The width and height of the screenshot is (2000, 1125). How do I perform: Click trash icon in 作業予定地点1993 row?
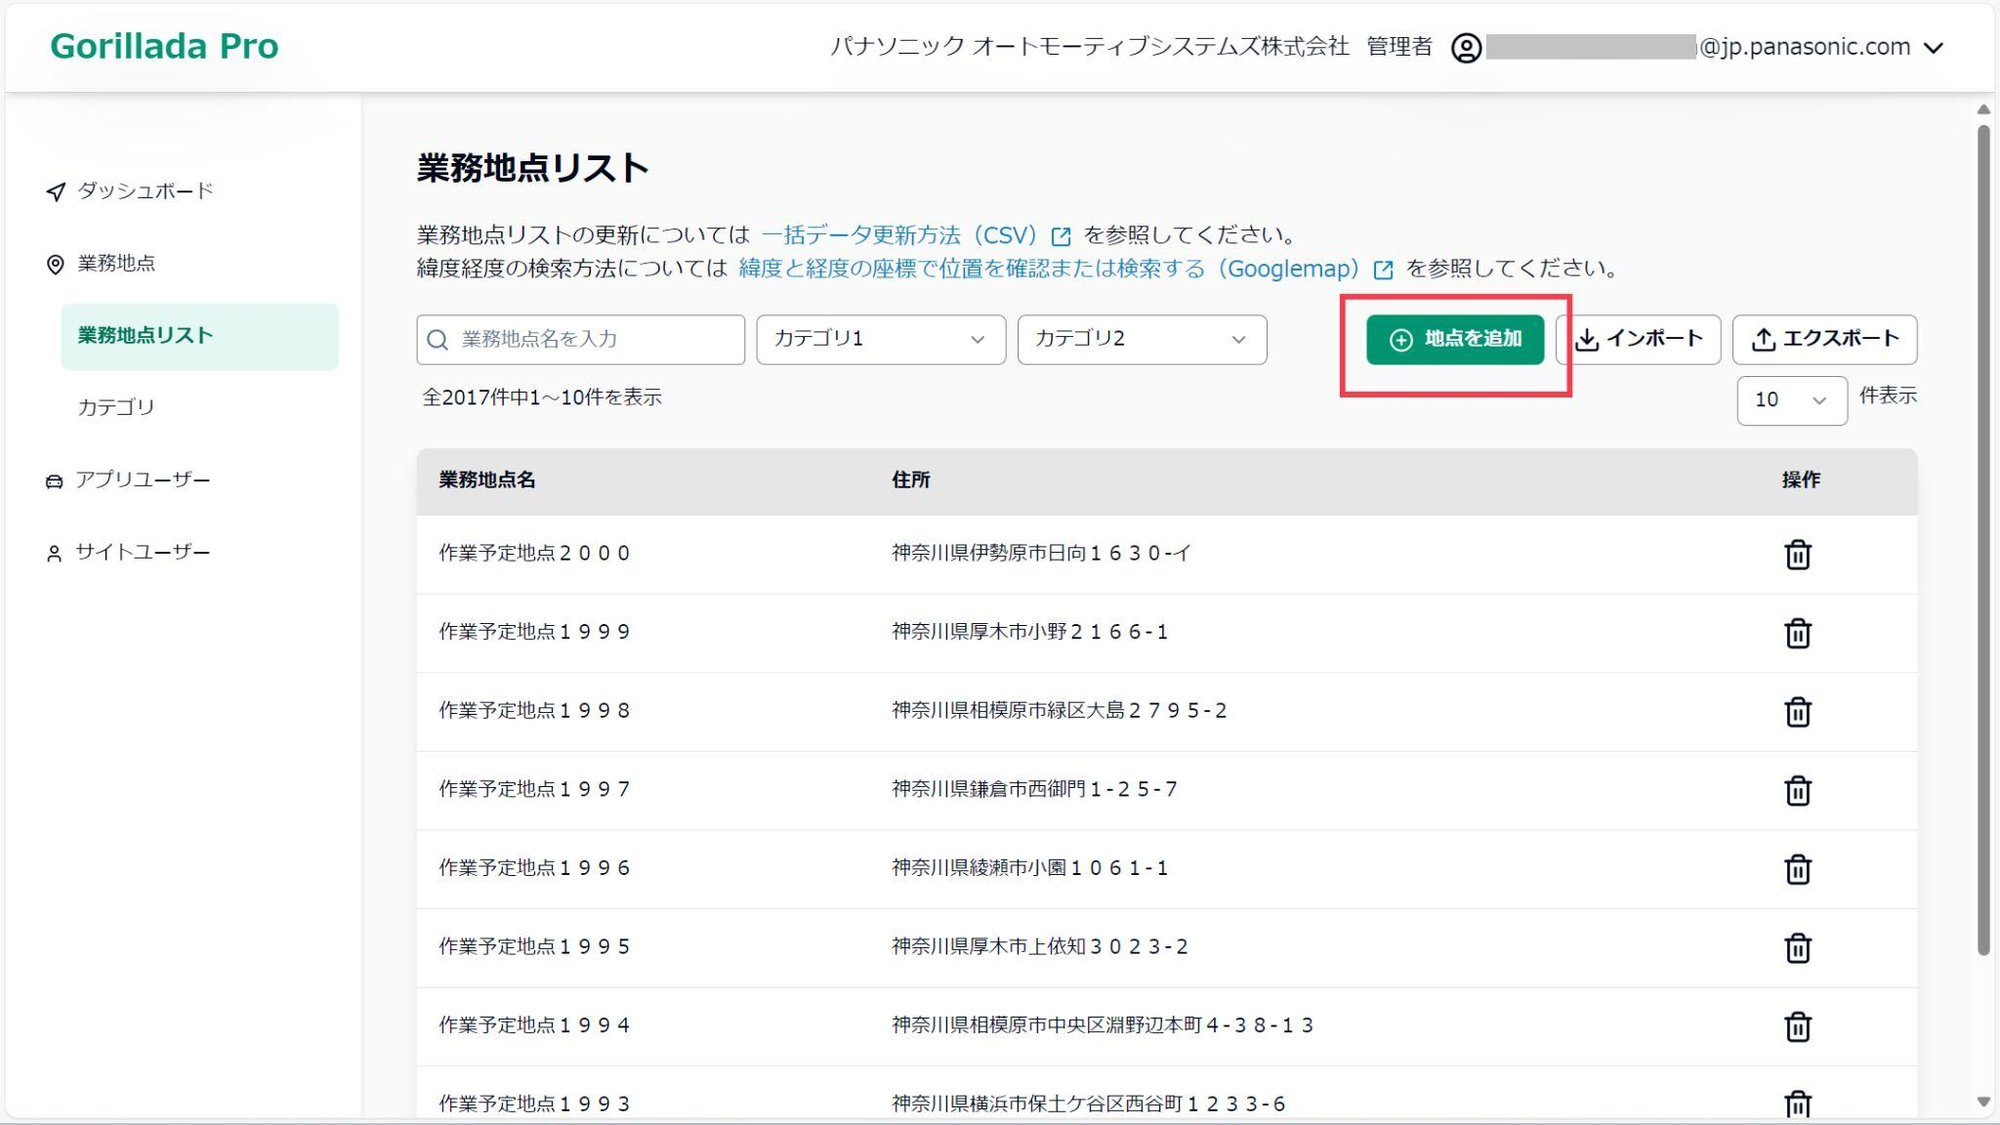point(1797,1103)
